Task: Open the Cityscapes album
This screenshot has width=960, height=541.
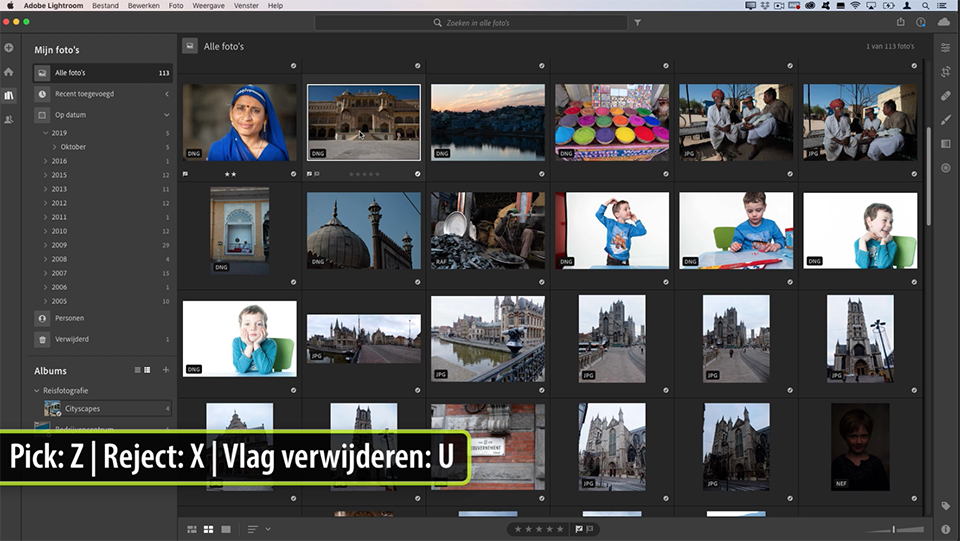Action: (x=107, y=408)
